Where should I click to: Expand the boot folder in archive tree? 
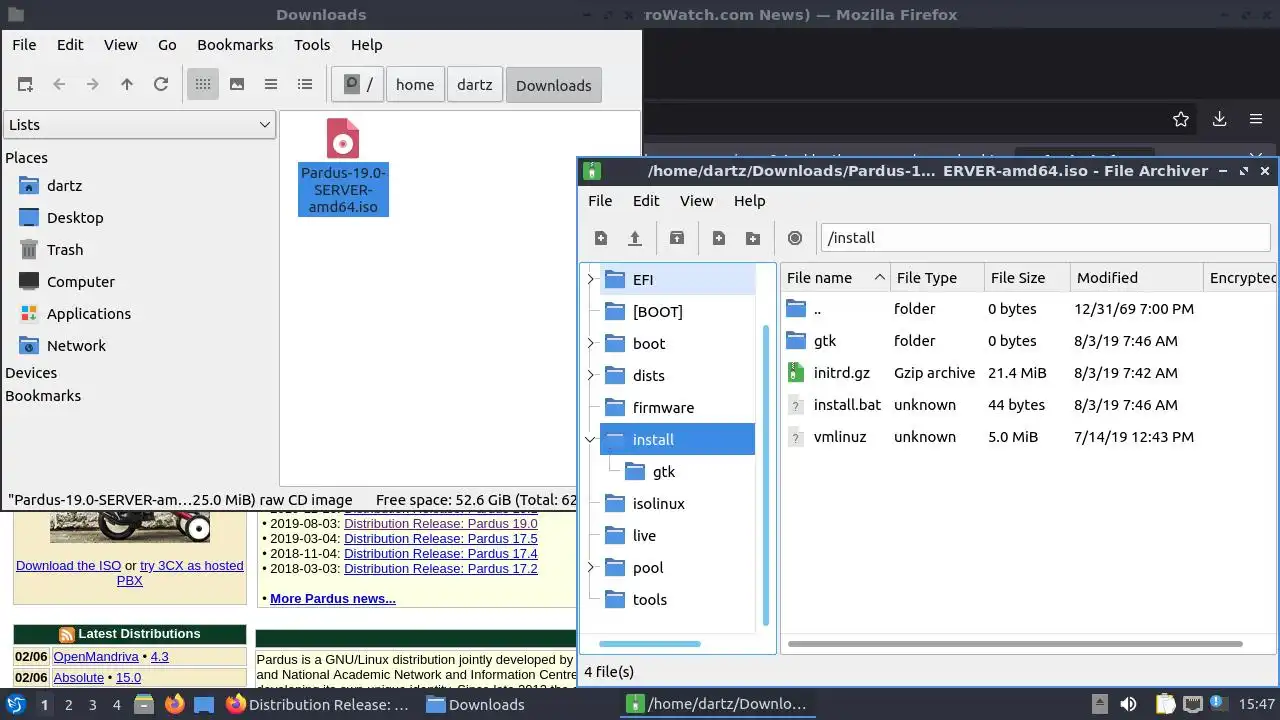(590, 344)
